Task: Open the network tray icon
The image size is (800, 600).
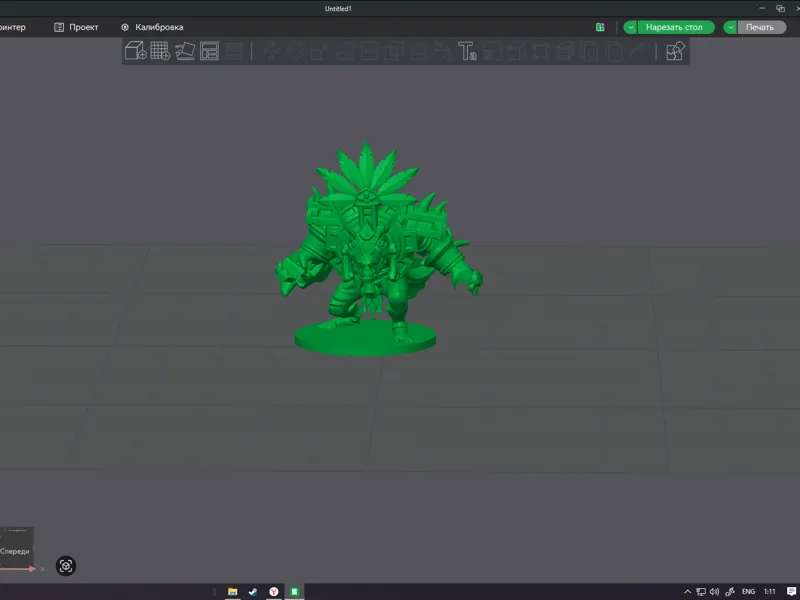Action: [x=701, y=591]
